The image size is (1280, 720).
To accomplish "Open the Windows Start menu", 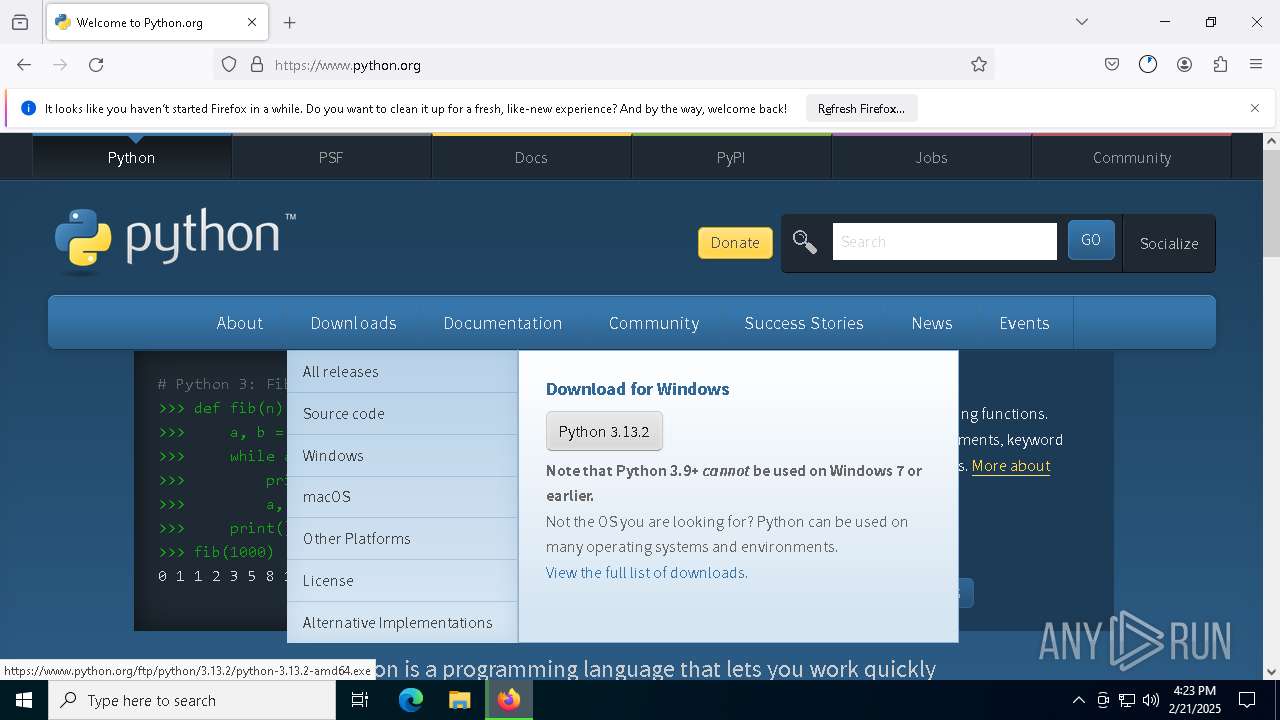I will point(24,700).
